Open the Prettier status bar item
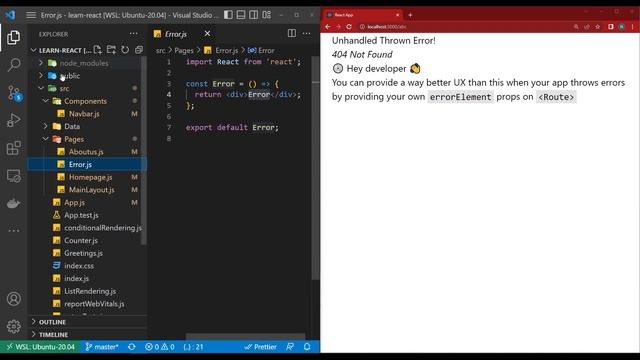640x360 pixels. point(260,347)
